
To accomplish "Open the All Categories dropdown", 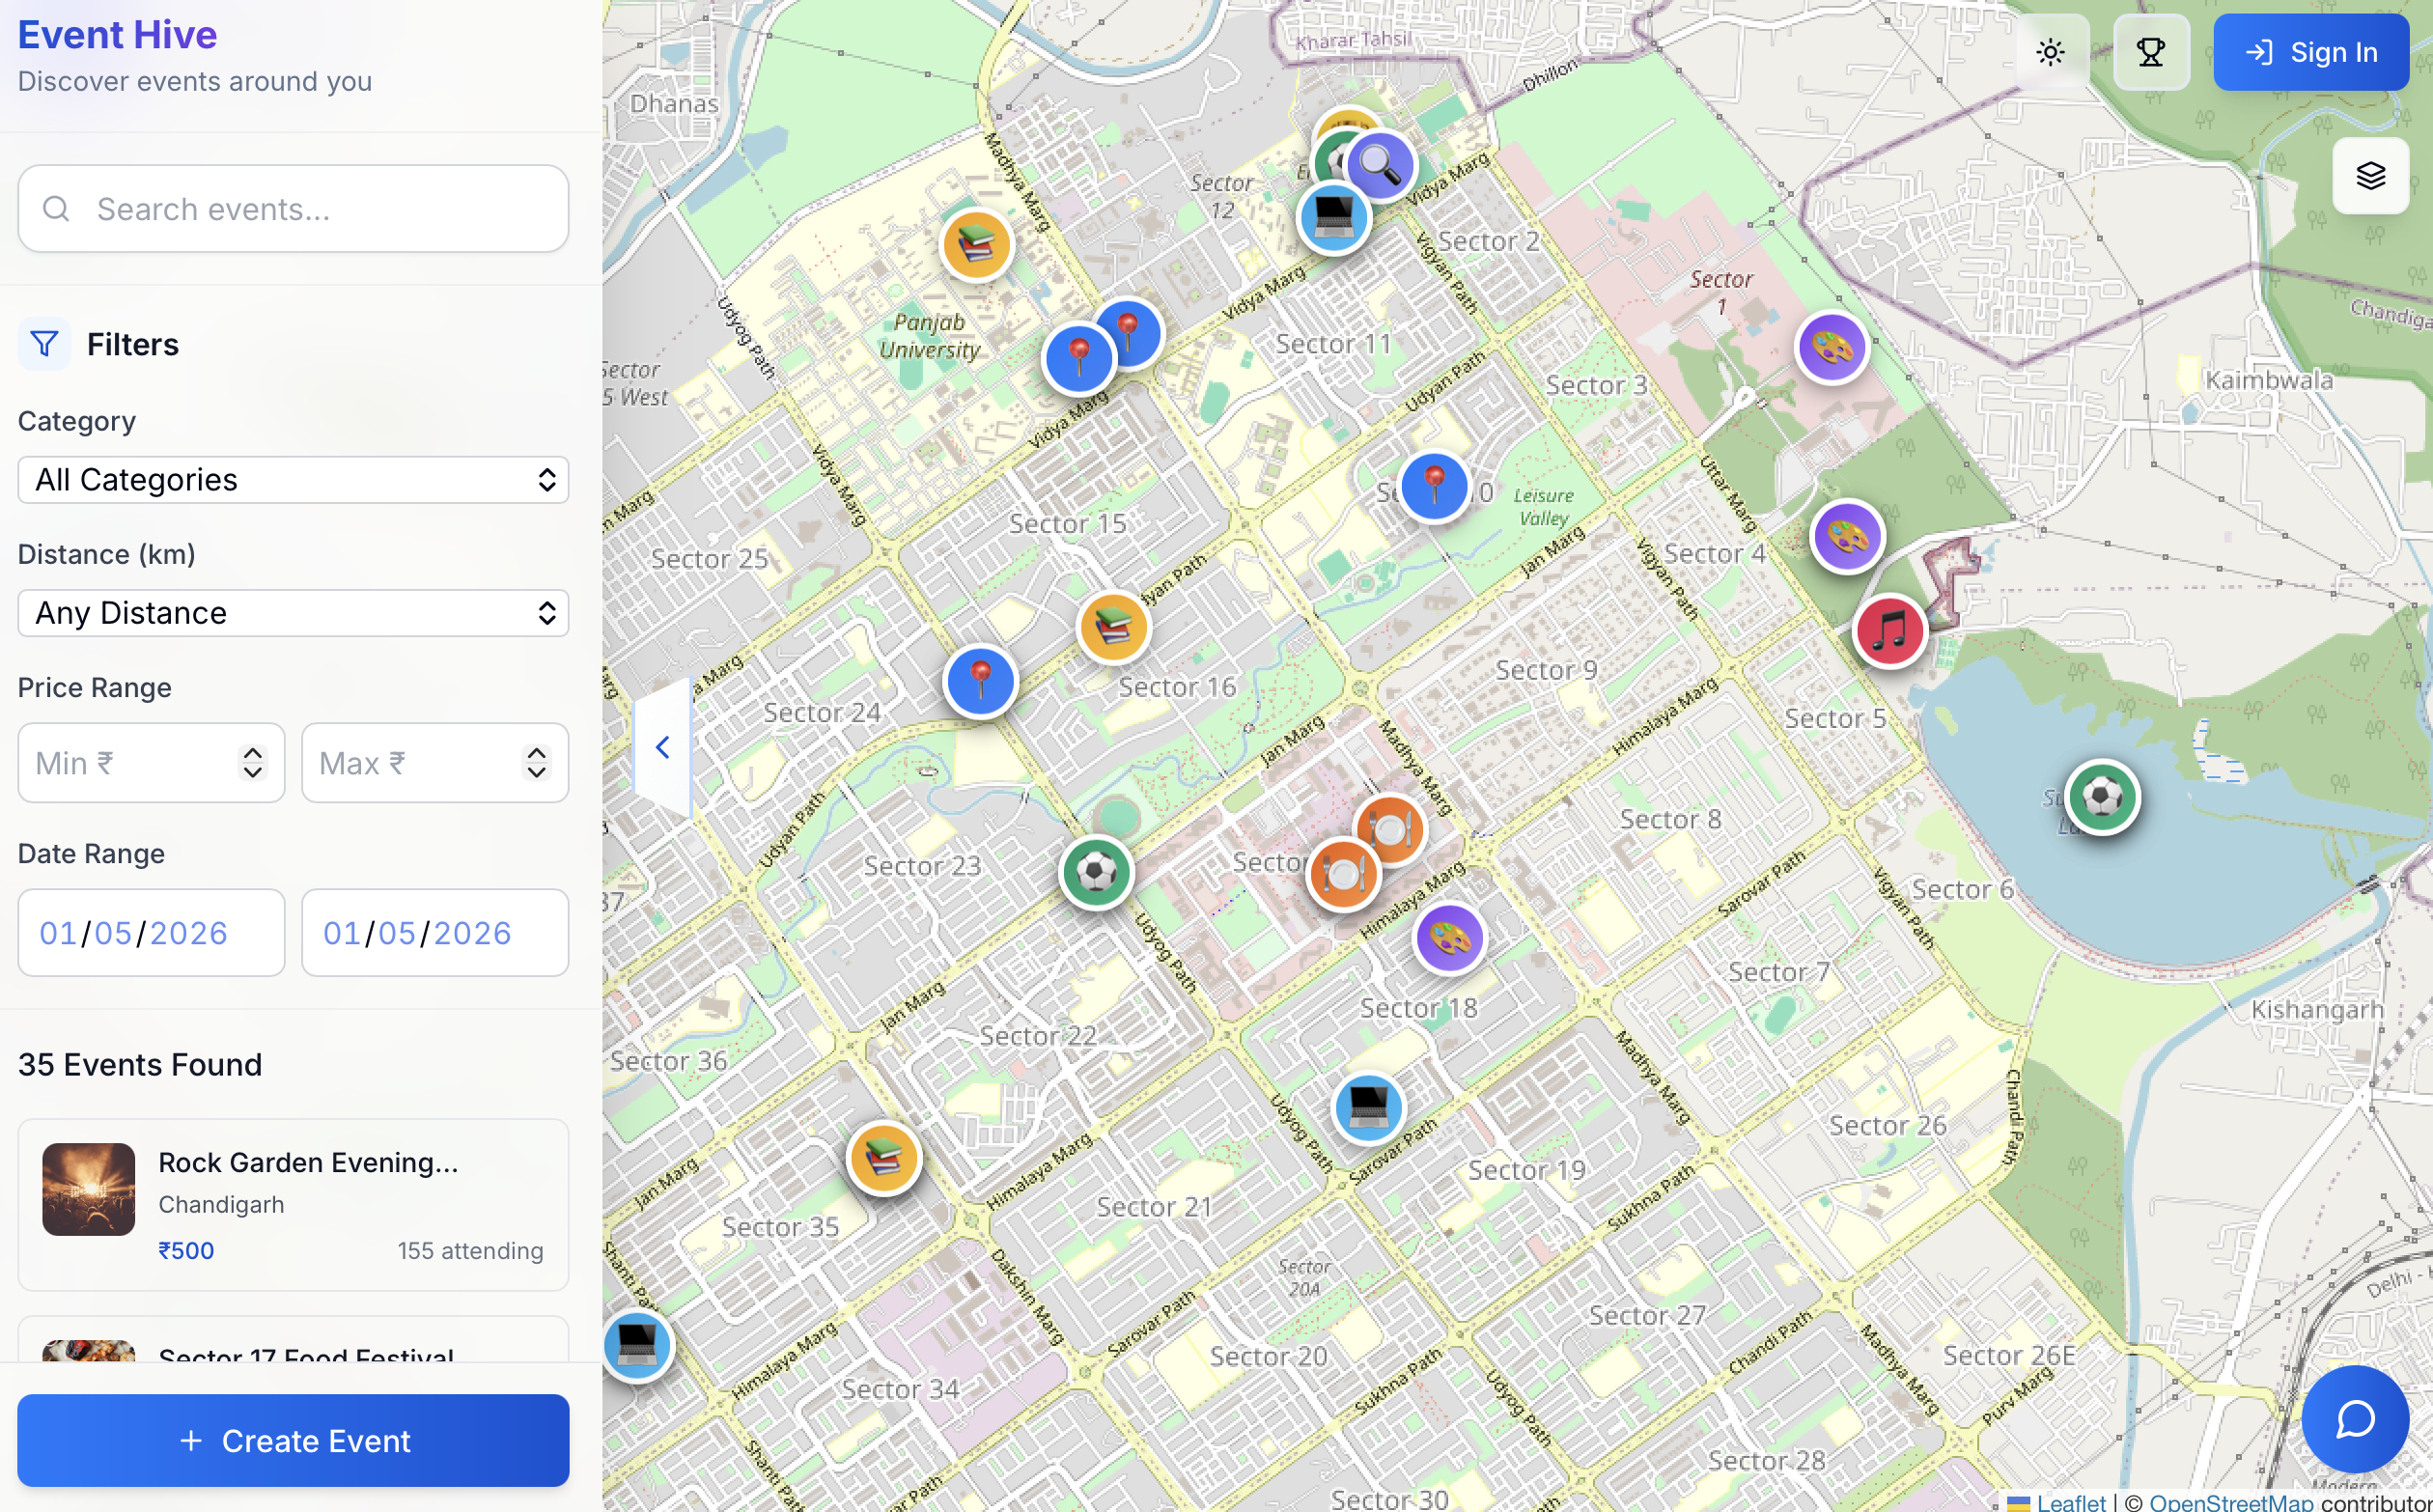I will pyautogui.click(x=293, y=480).
